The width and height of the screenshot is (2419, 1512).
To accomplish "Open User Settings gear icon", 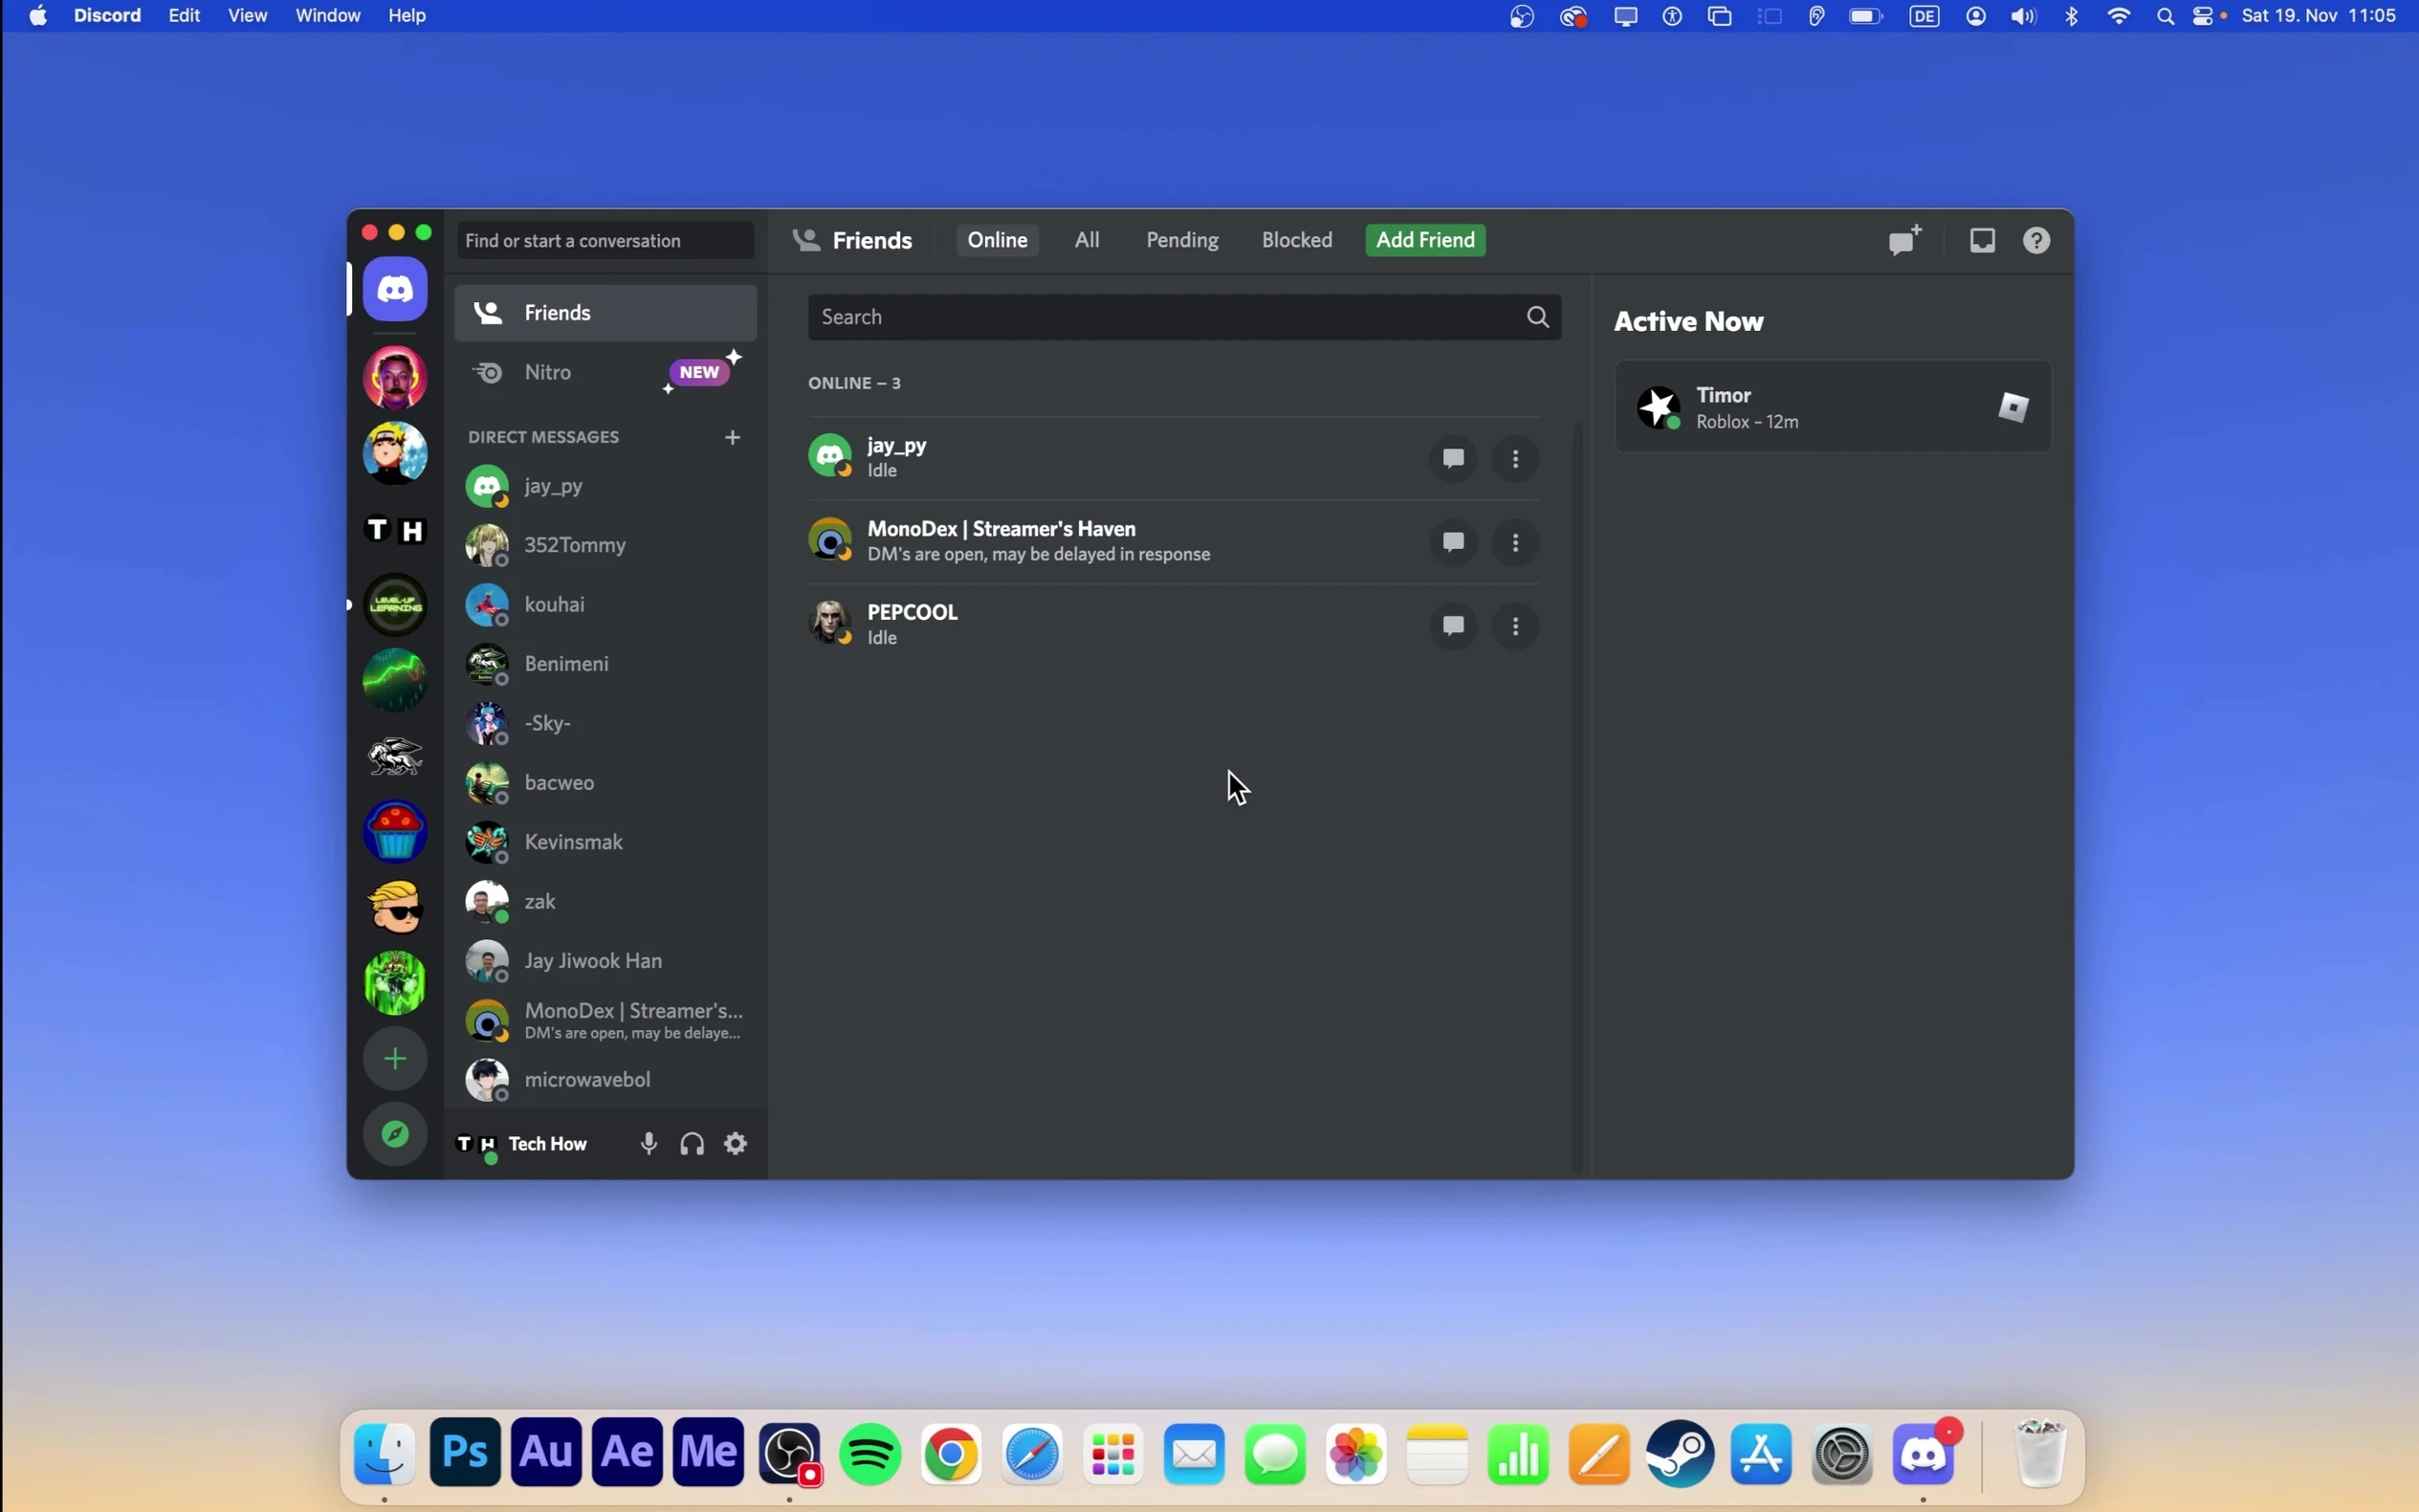I will click(736, 1144).
